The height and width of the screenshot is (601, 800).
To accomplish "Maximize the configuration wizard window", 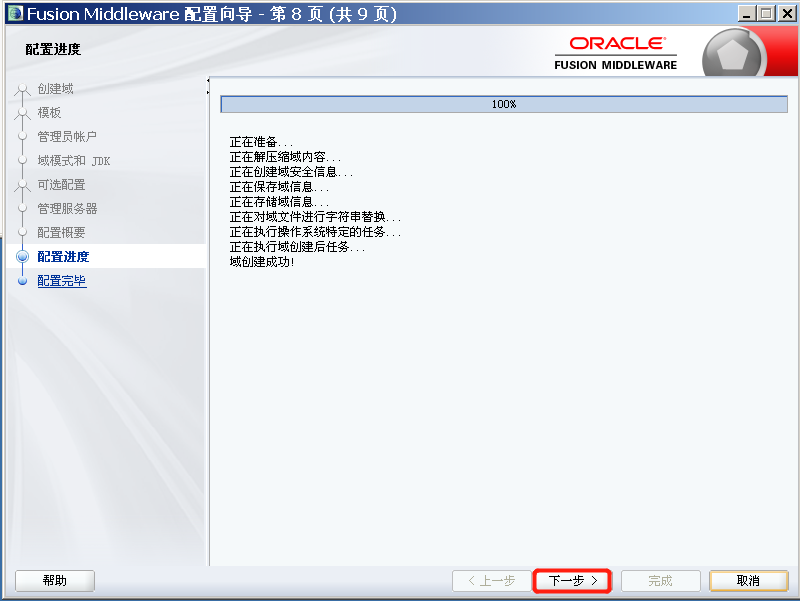I will (x=766, y=13).
